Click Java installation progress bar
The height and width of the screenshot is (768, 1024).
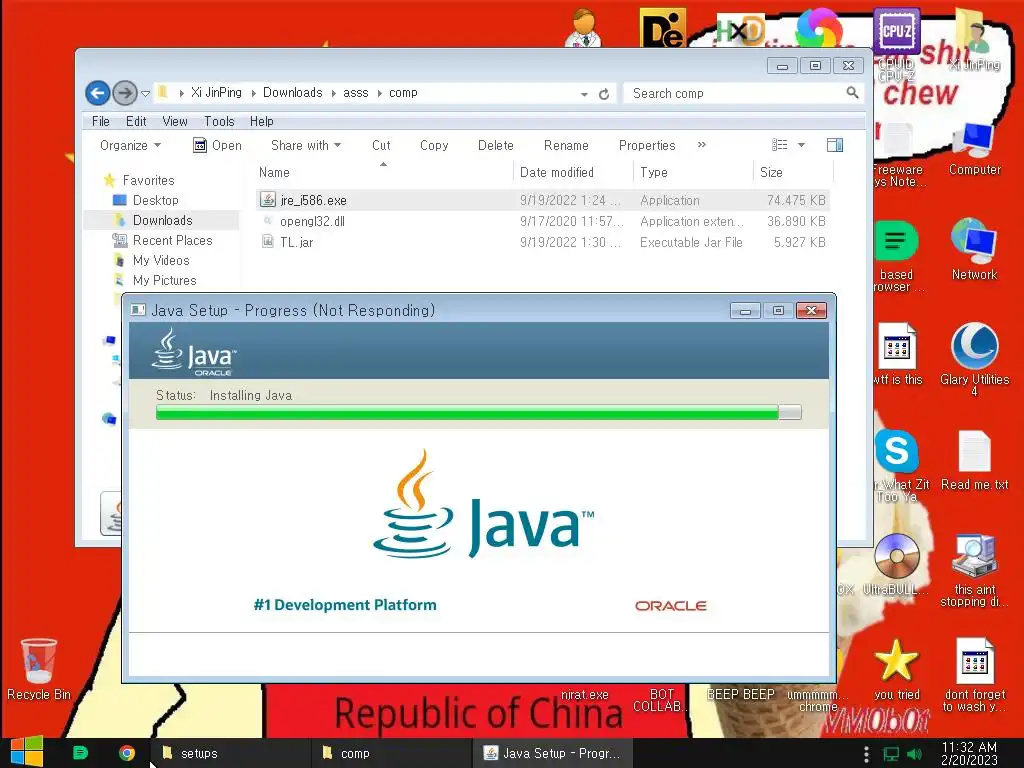click(x=479, y=412)
